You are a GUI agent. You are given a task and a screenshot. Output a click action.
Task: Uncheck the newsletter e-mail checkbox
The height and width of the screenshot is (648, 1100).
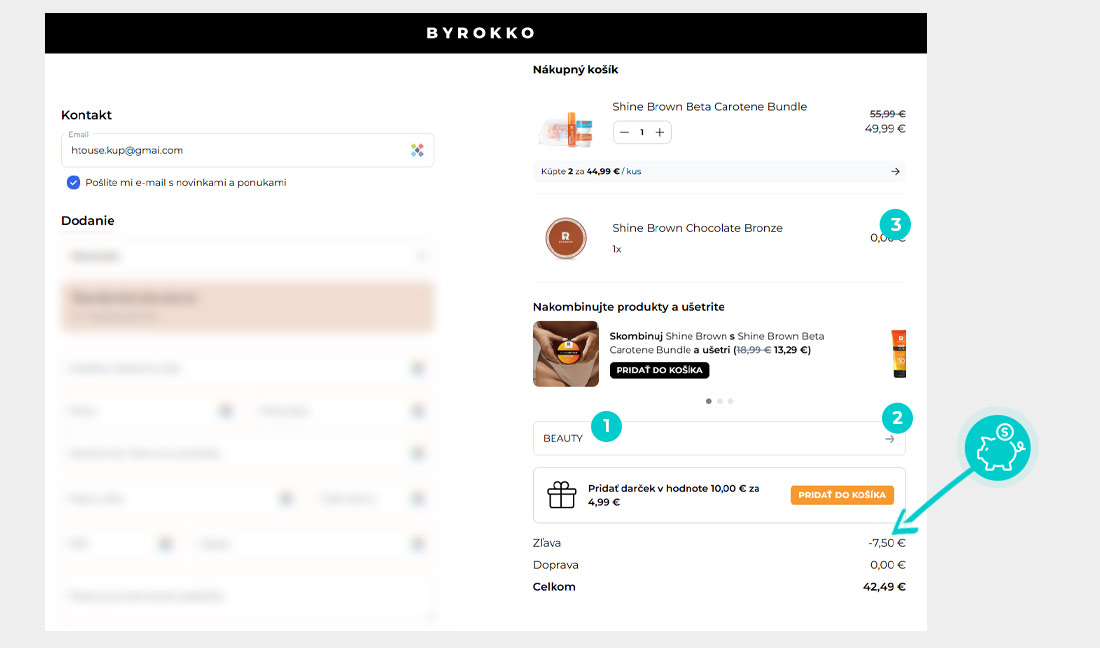(x=73, y=182)
